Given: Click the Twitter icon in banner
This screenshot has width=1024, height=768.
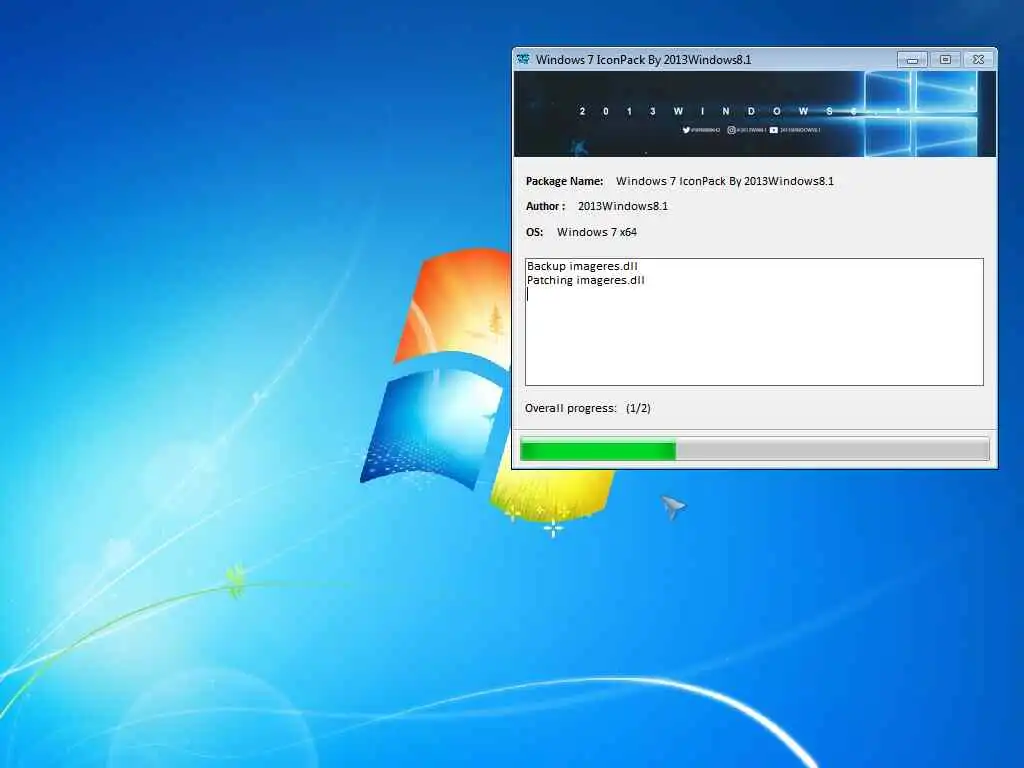Looking at the screenshot, I should 686,130.
